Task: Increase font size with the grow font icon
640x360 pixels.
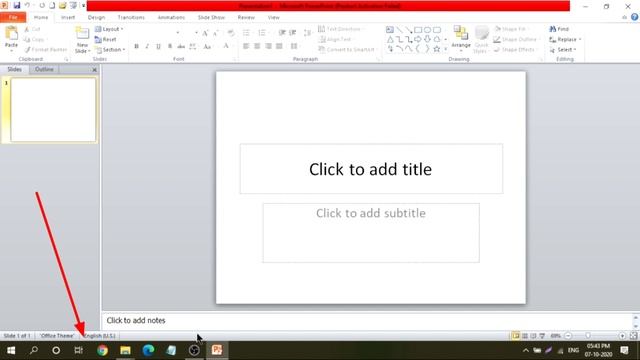Action: pyautogui.click(x=205, y=33)
